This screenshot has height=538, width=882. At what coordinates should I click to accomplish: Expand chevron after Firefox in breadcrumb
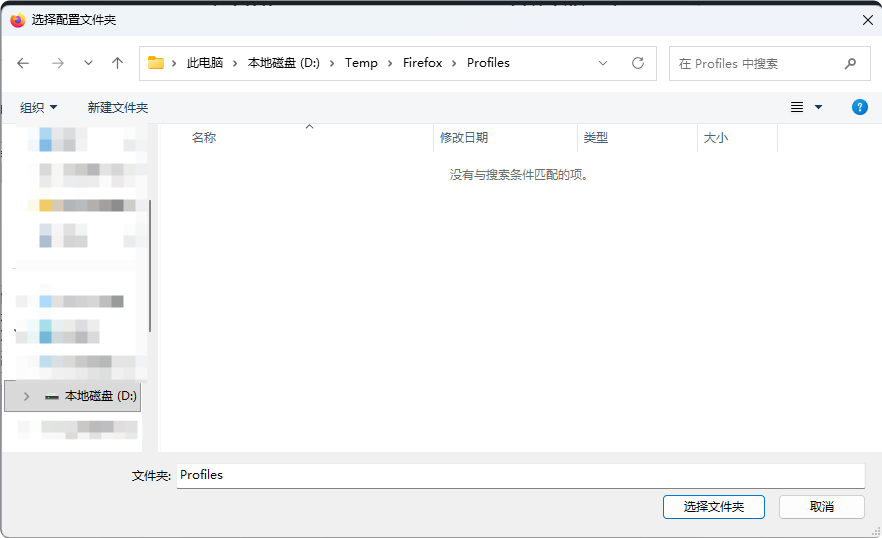click(454, 64)
